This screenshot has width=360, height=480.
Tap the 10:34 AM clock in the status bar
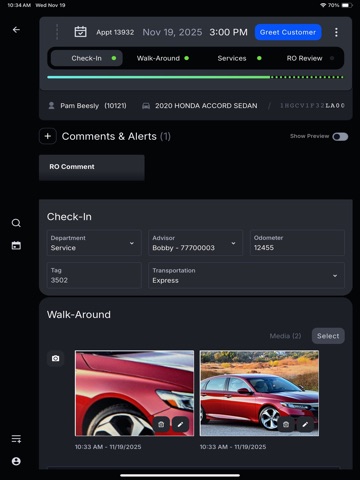19,5
